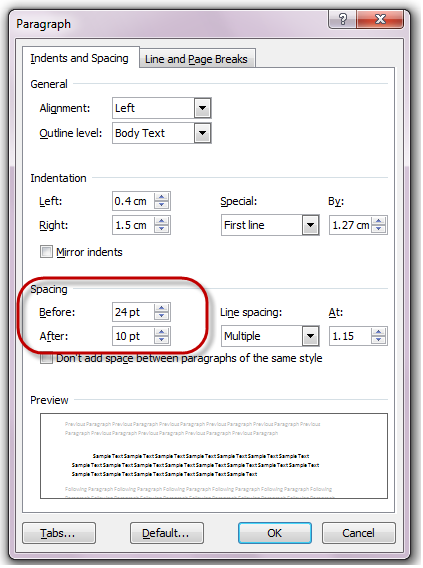Increase Before spacing using up arrow
This screenshot has height=568, width=423.
162,308
